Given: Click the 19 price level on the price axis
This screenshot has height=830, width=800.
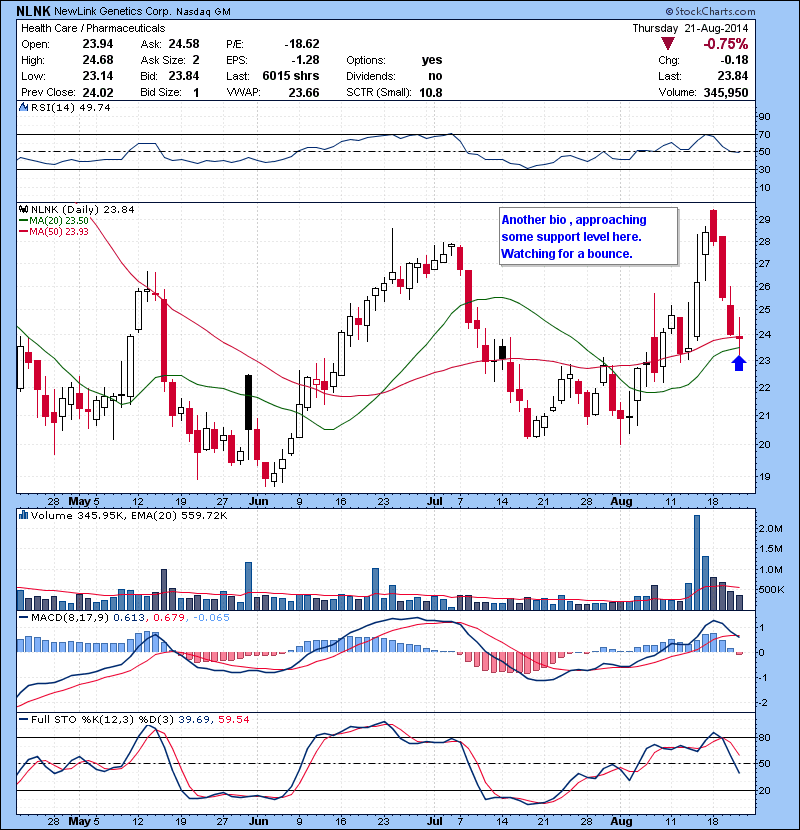Looking at the screenshot, I should (x=764, y=476).
